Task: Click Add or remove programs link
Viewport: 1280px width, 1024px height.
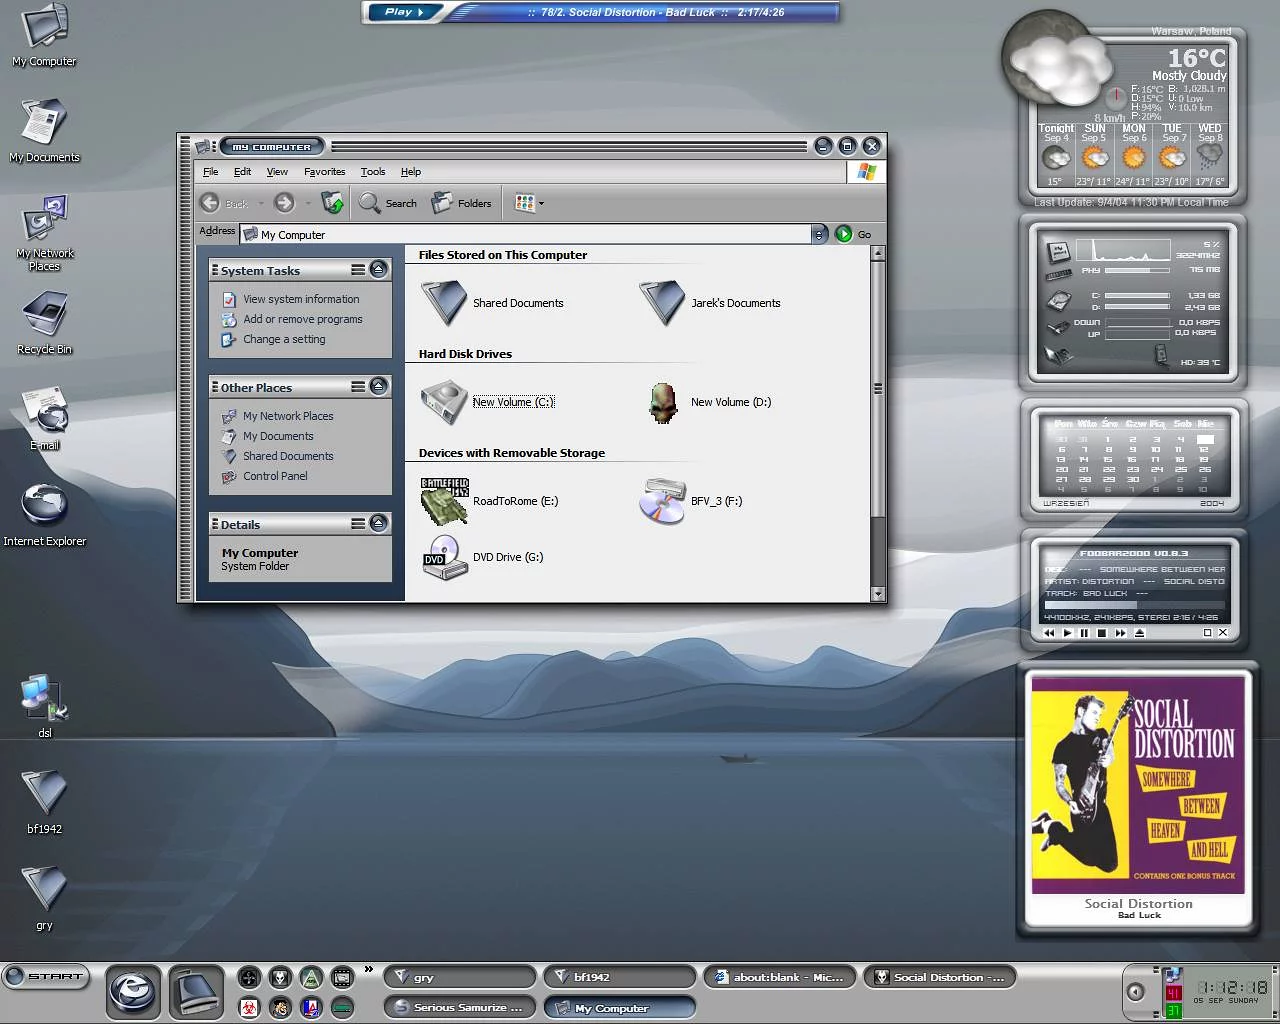Action: (302, 319)
